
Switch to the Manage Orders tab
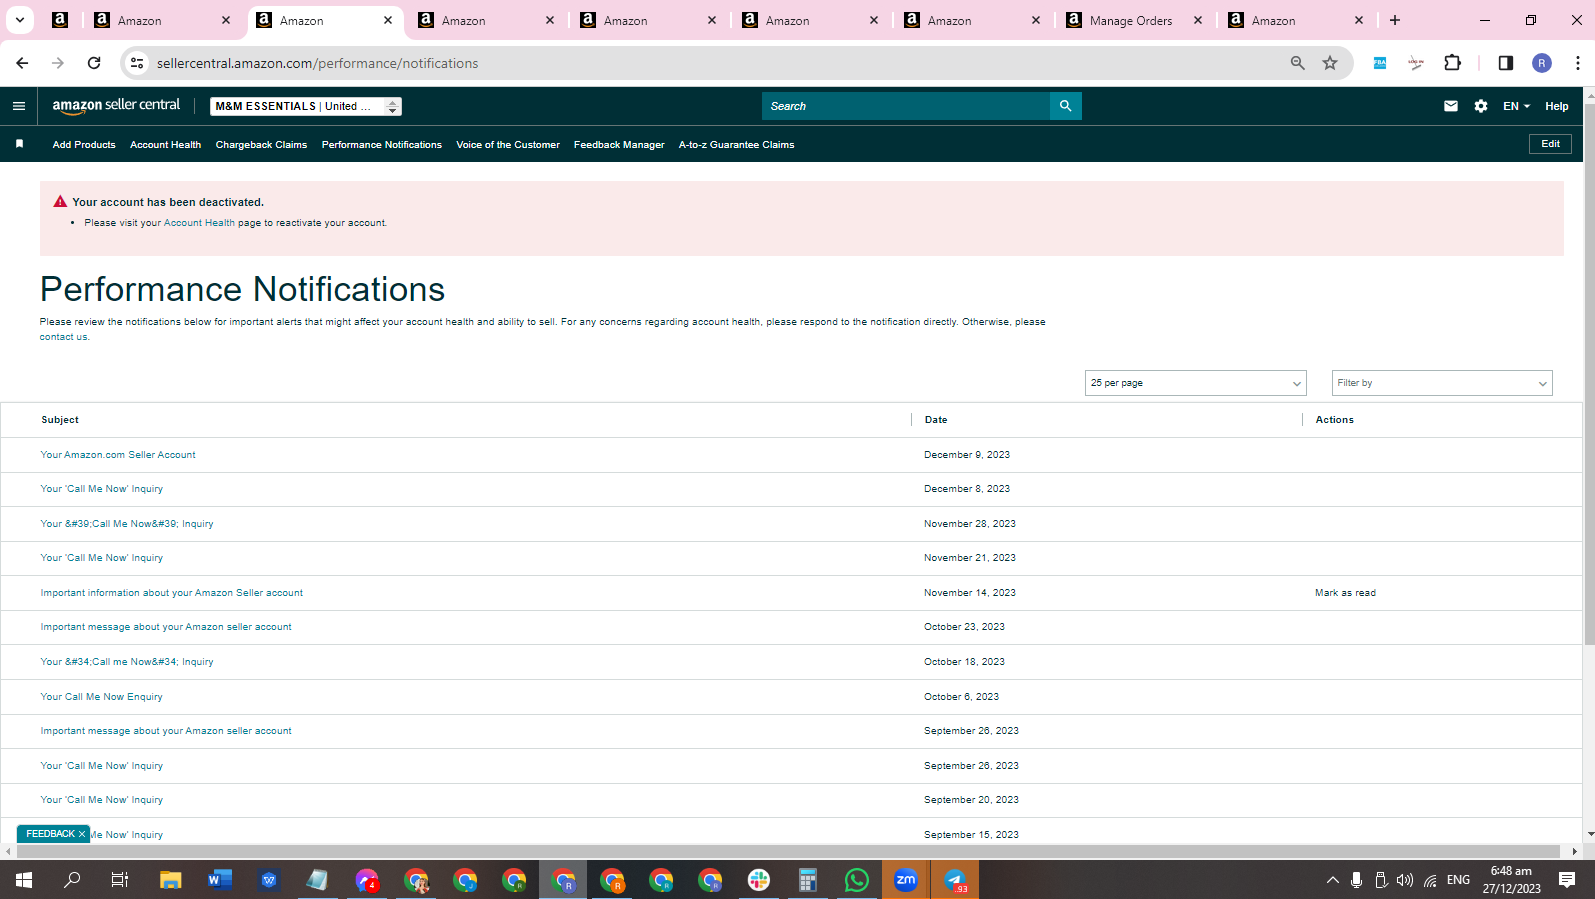[x=1131, y=20]
